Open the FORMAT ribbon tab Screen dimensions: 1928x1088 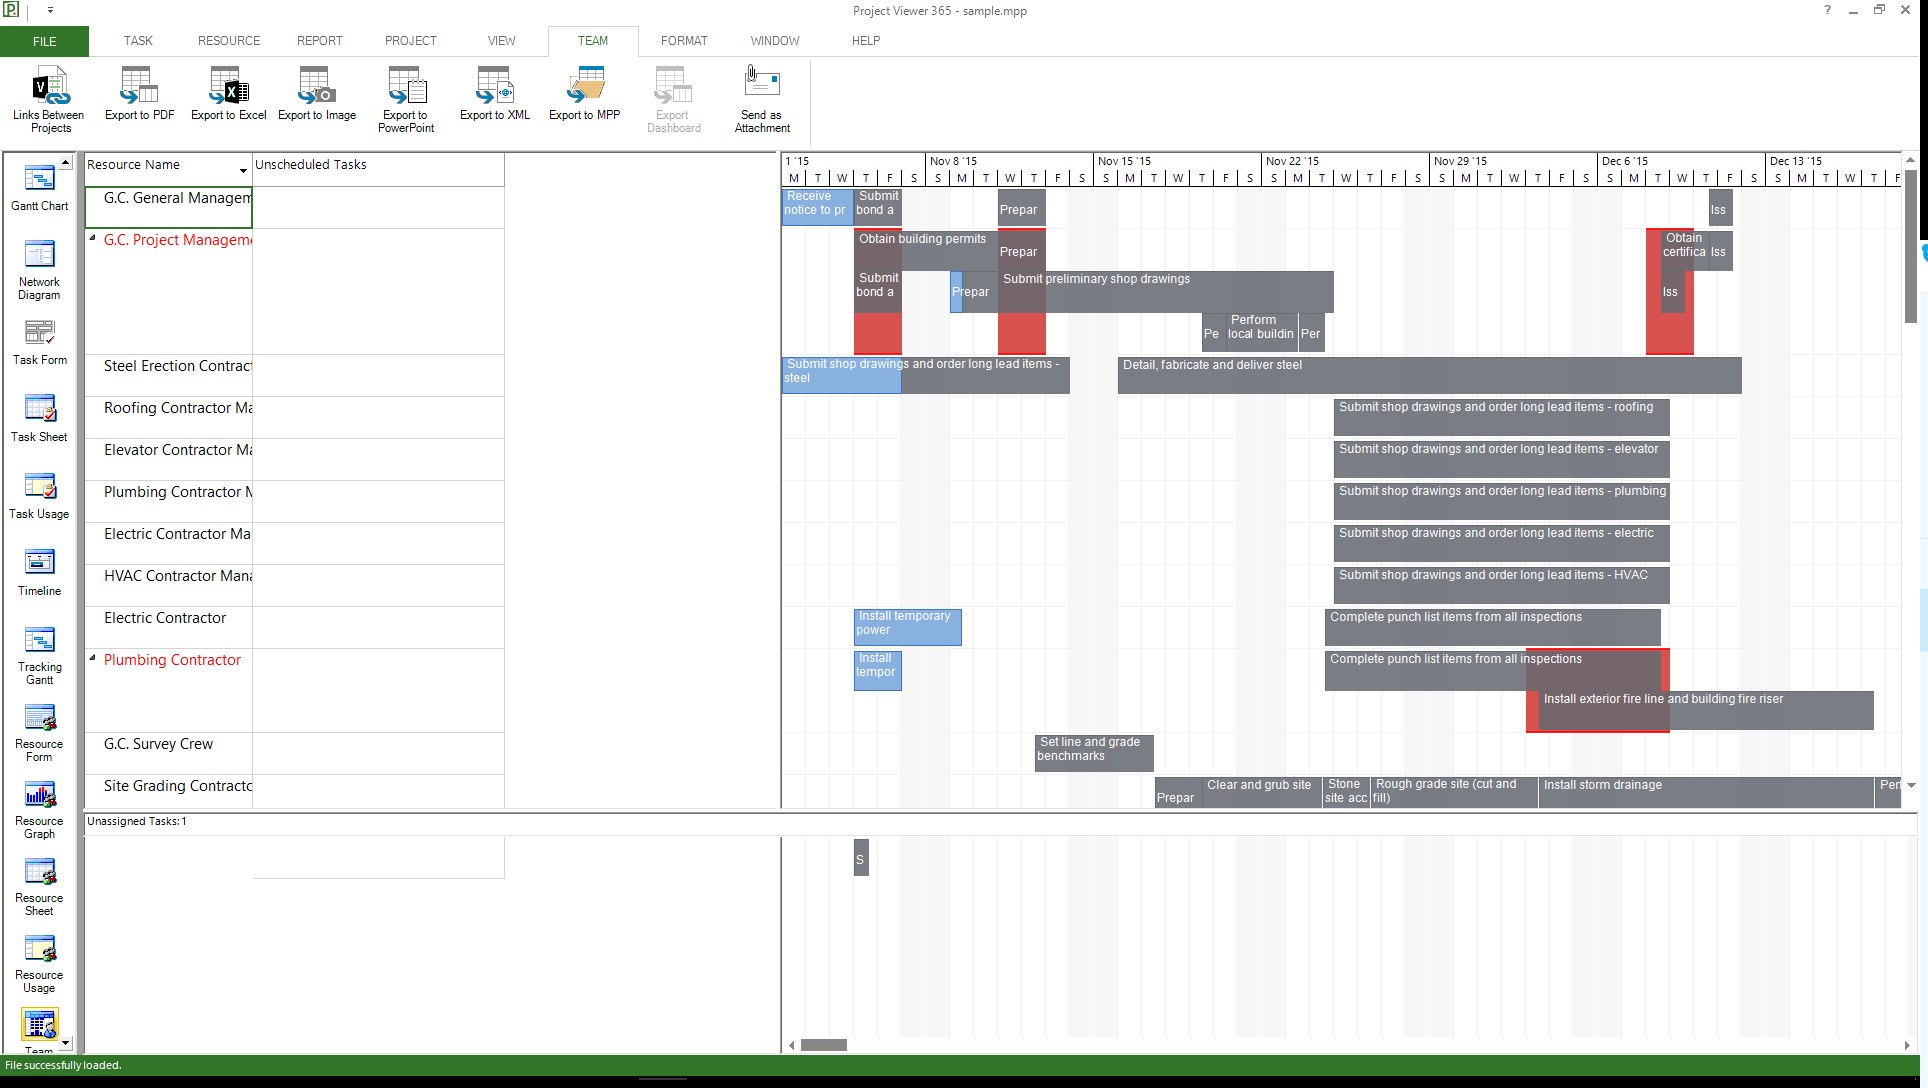tap(684, 41)
